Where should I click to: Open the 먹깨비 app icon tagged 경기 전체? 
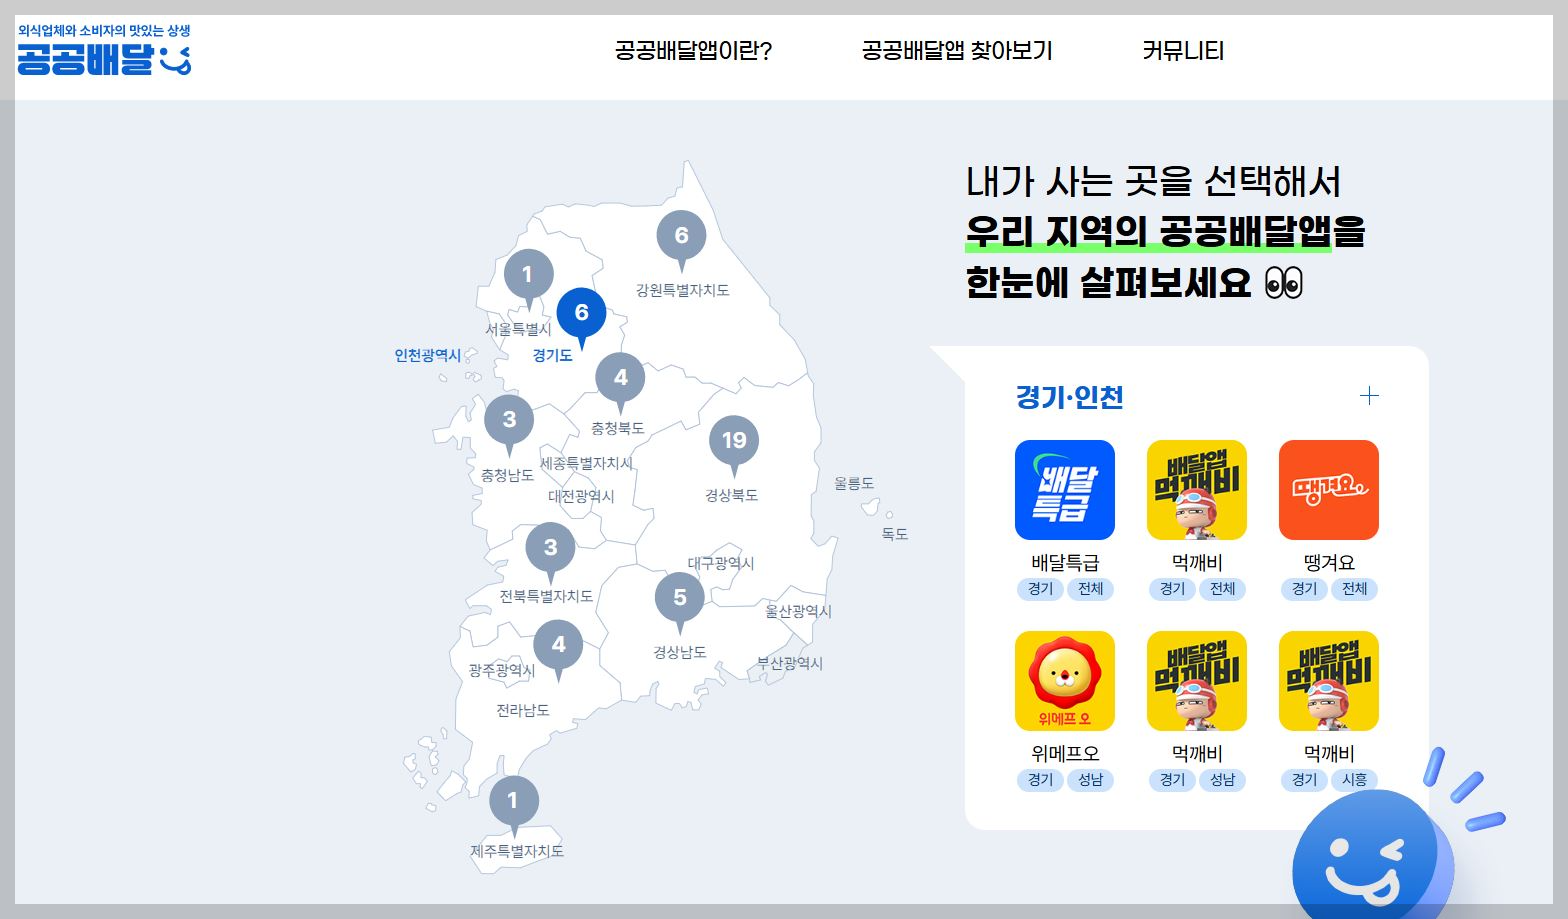[x=1197, y=490]
